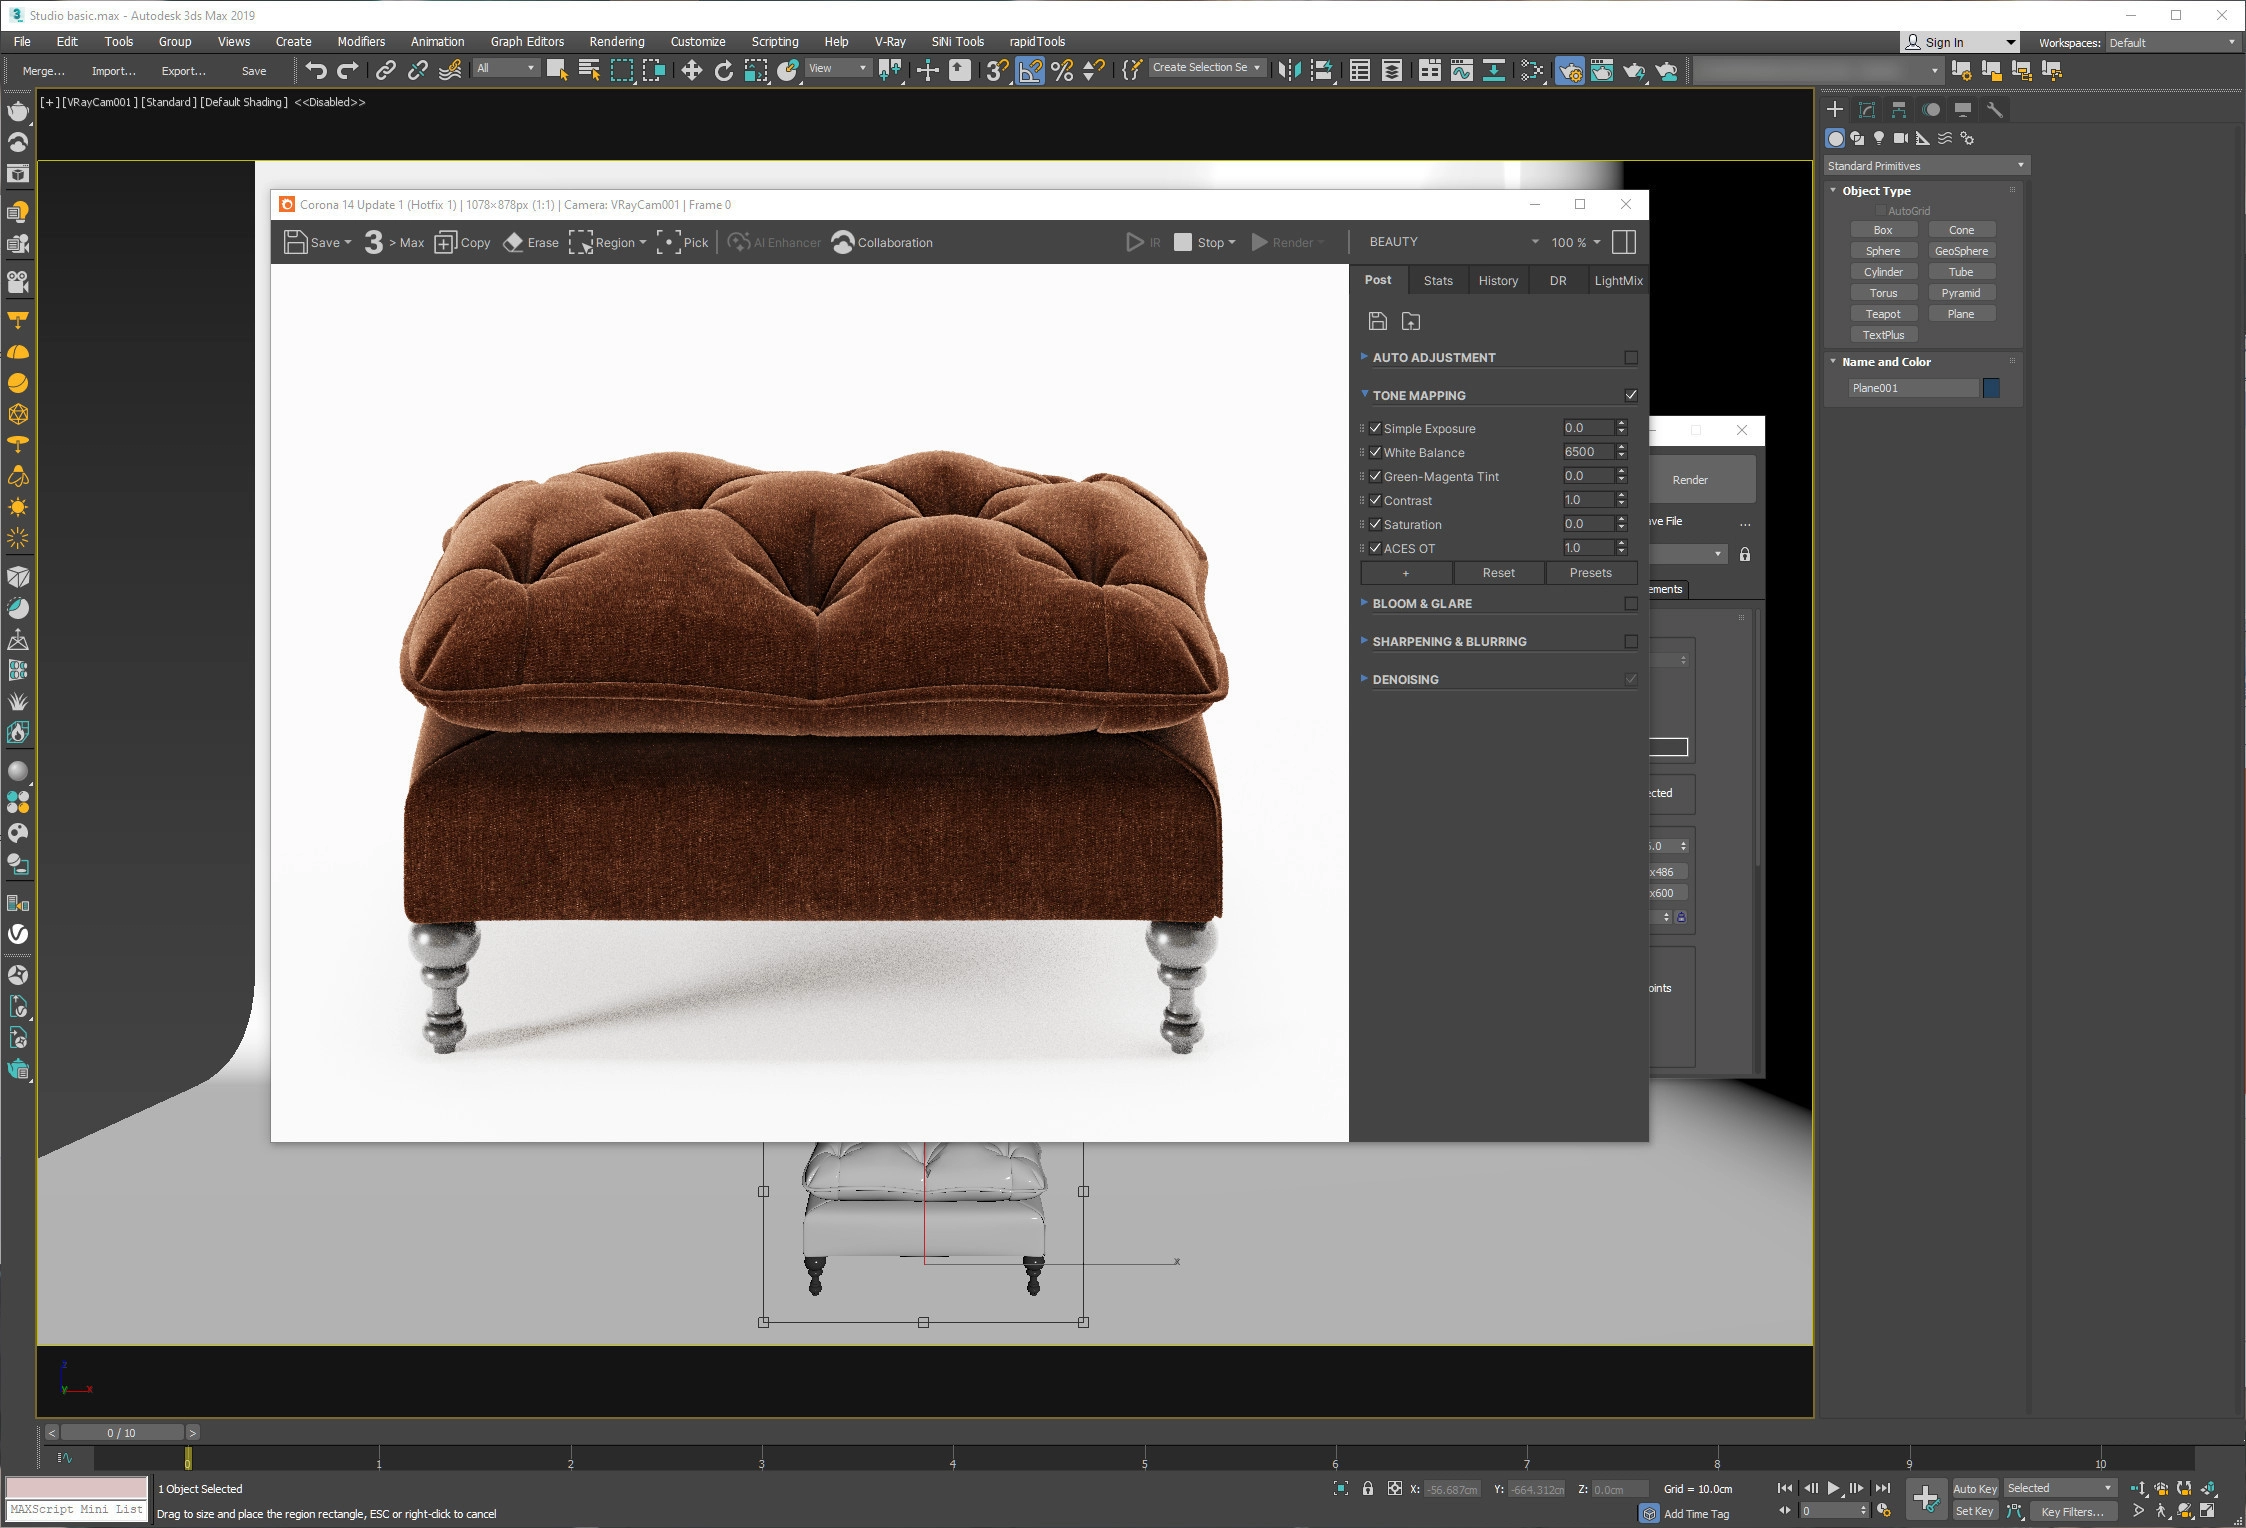Click the save post settings icon
The image size is (2246, 1528).
1378,321
